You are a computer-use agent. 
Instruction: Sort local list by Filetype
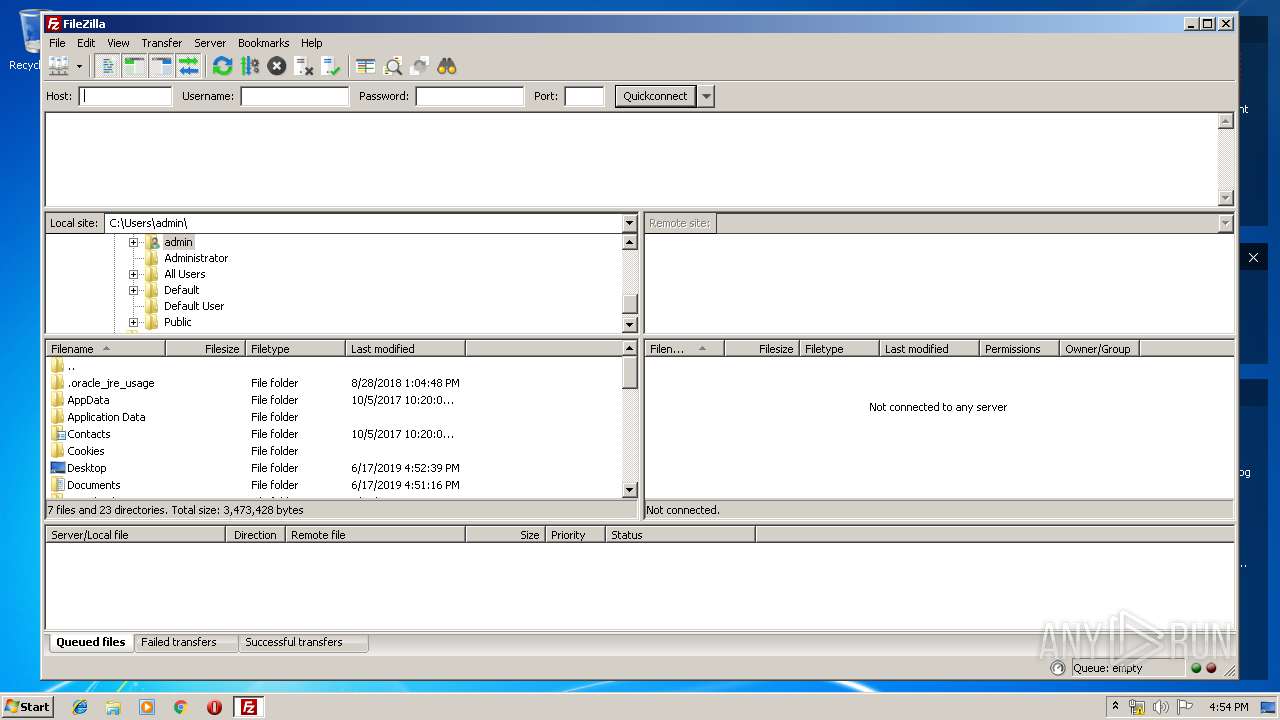point(296,349)
